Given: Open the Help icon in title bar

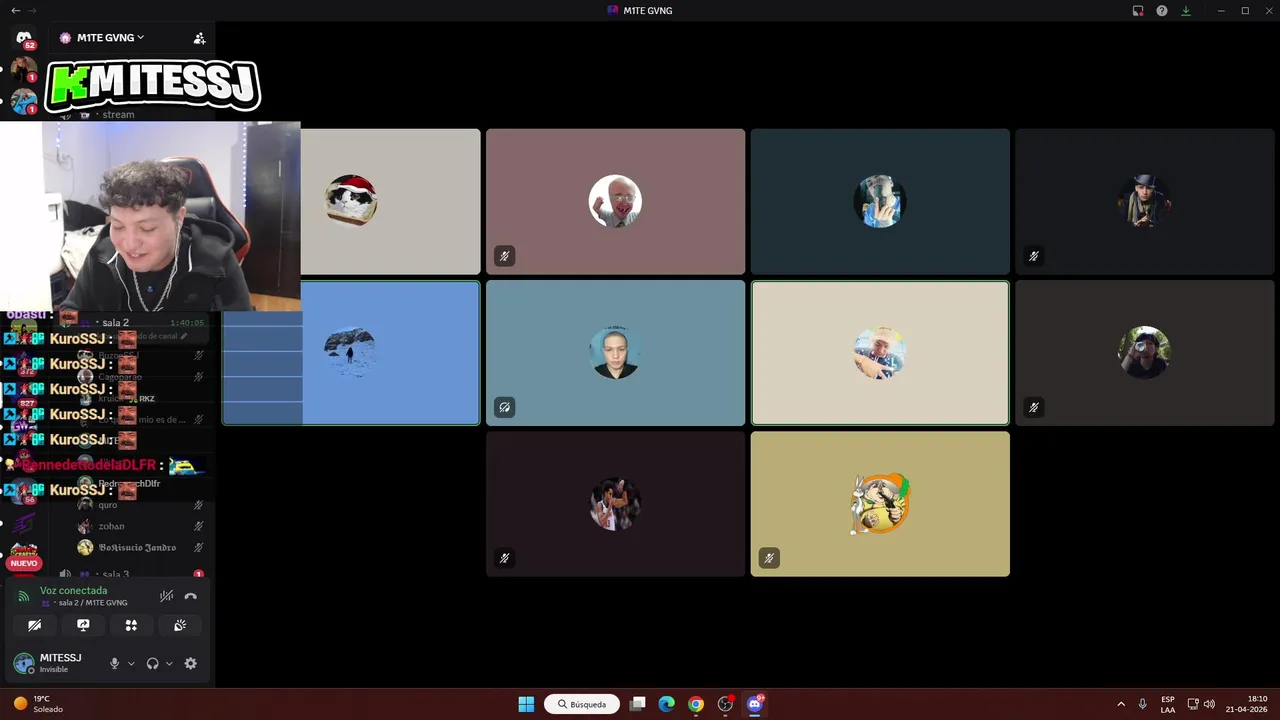Looking at the screenshot, I should (1162, 11).
